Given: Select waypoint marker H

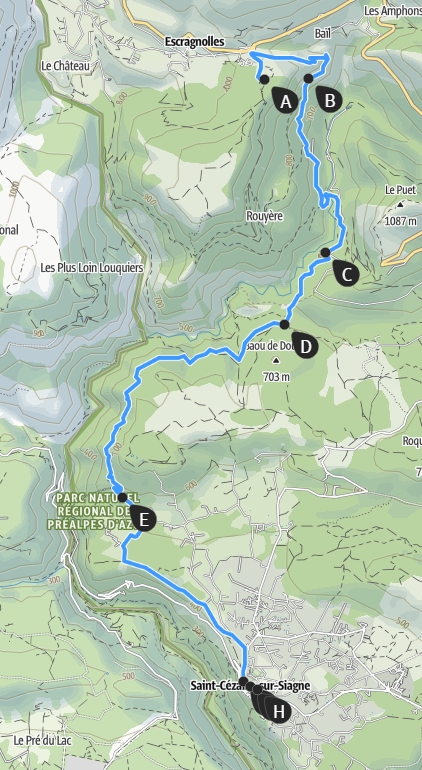Looking at the screenshot, I should pos(278,710).
